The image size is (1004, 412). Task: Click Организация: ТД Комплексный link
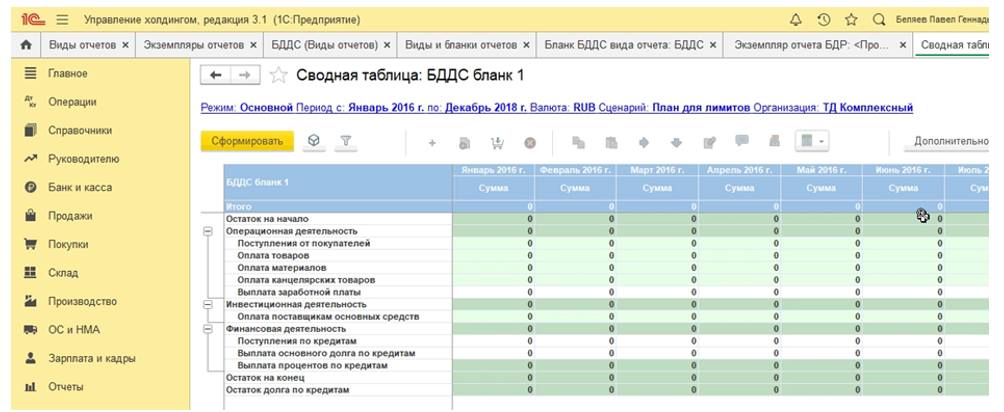coord(834,108)
